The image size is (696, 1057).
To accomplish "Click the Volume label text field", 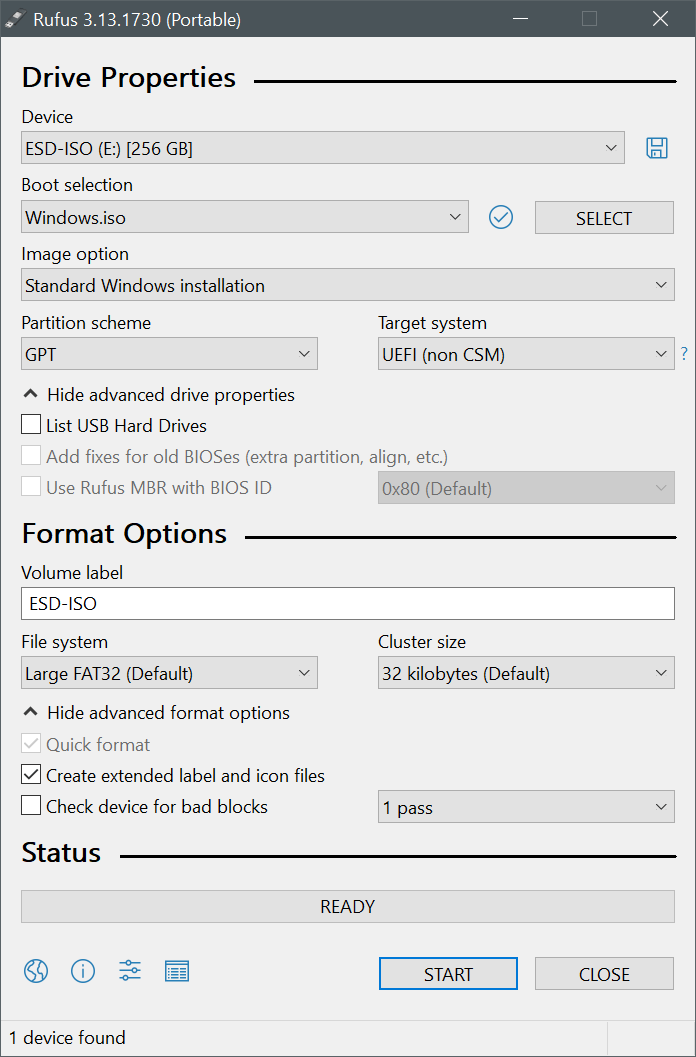I will coord(348,604).
